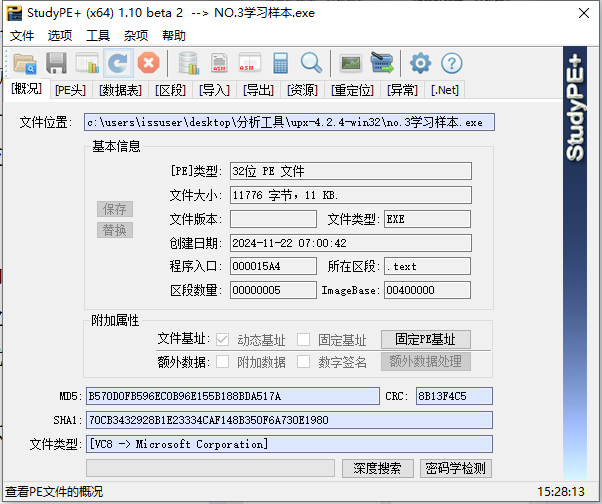Click the window with bar chart icon
Screen dimensions: 602x504
87,63
